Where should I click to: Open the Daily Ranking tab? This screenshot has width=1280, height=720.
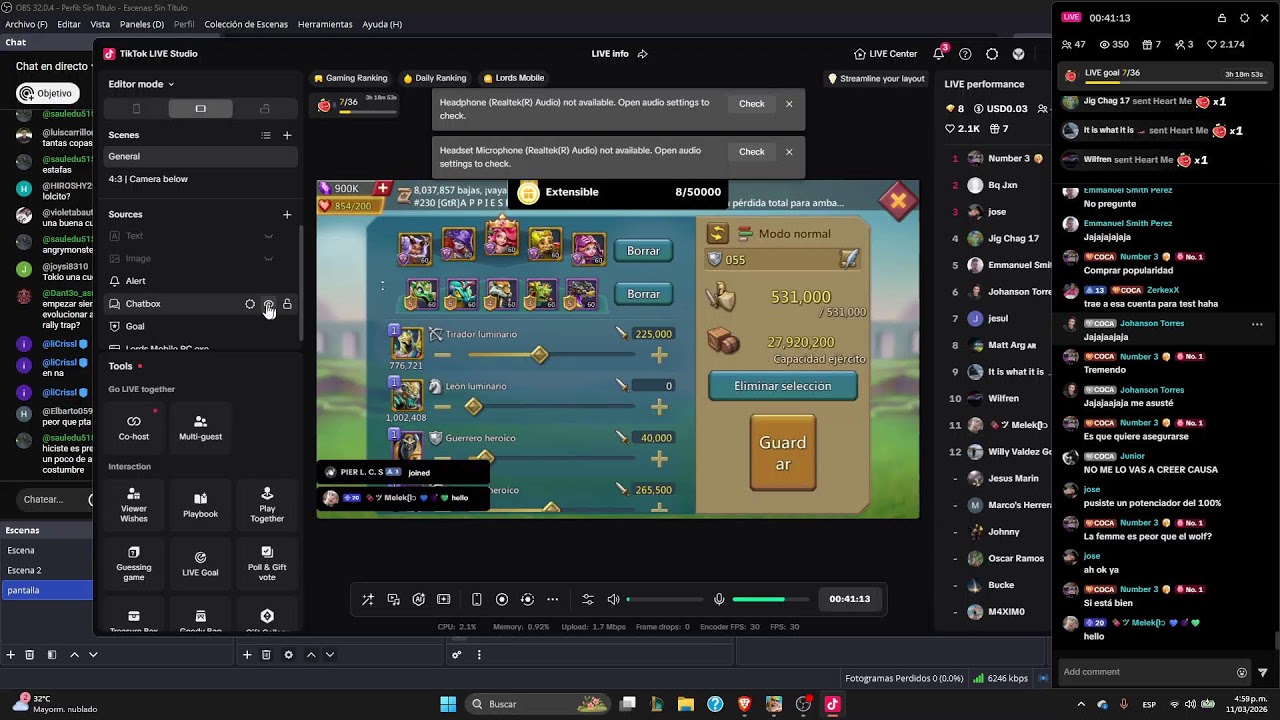pos(435,78)
